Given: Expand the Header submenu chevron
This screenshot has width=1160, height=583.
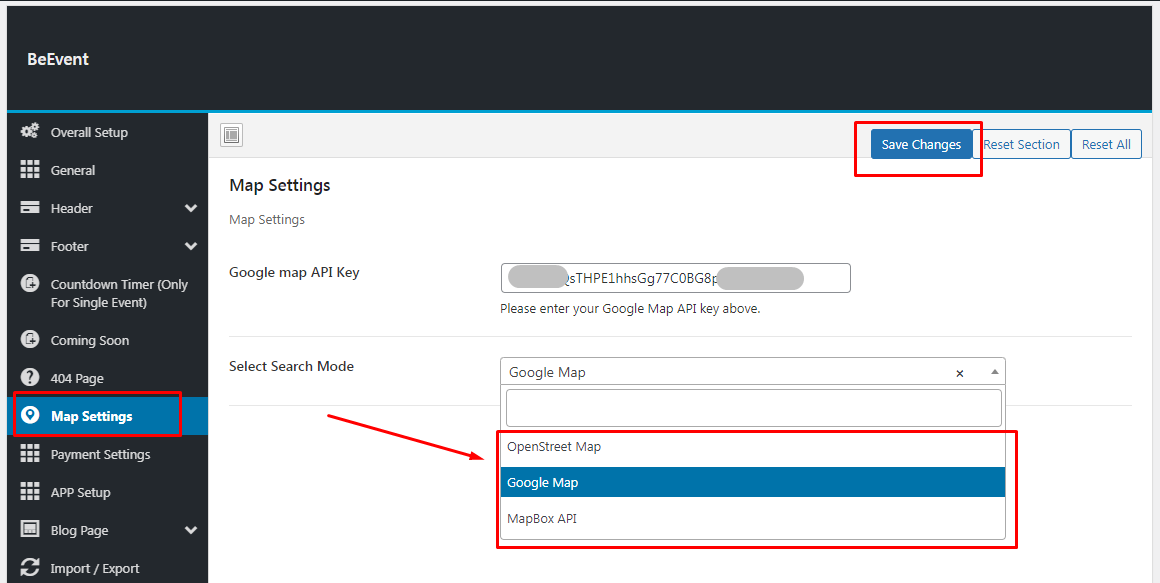Looking at the screenshot, I should click(191, 208).
